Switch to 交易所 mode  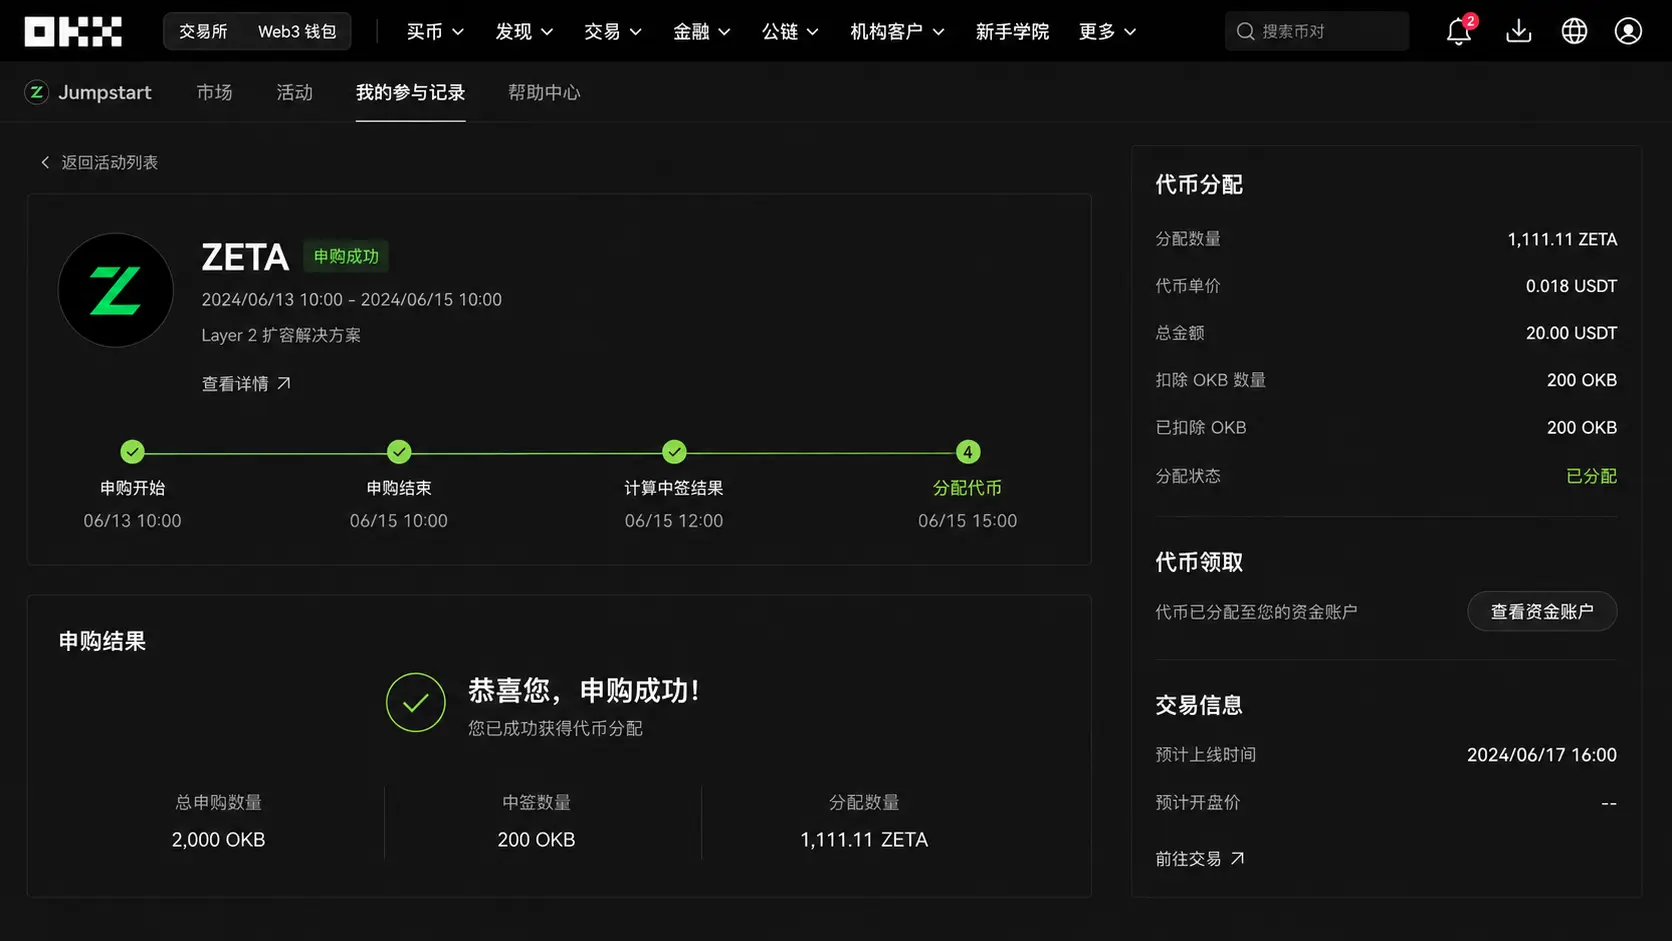[203, 32]
